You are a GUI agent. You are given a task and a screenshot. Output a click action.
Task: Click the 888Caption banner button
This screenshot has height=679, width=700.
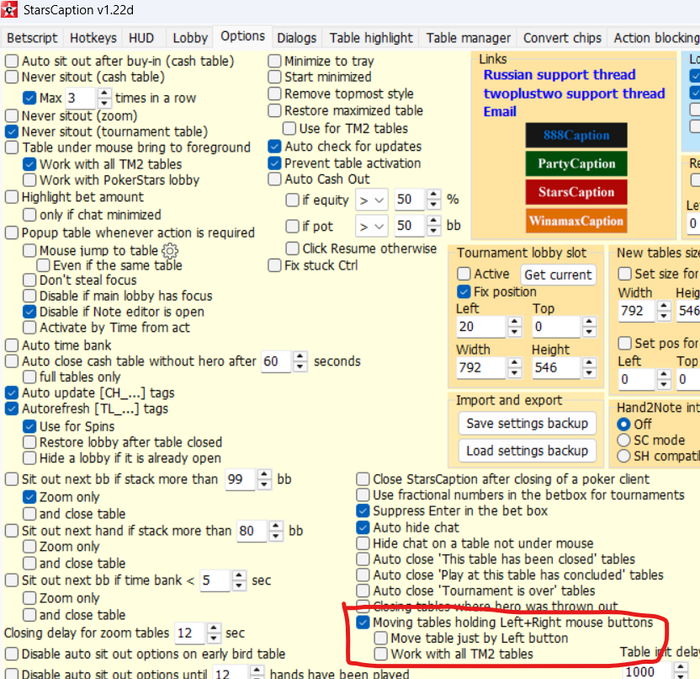pos(576,135)
